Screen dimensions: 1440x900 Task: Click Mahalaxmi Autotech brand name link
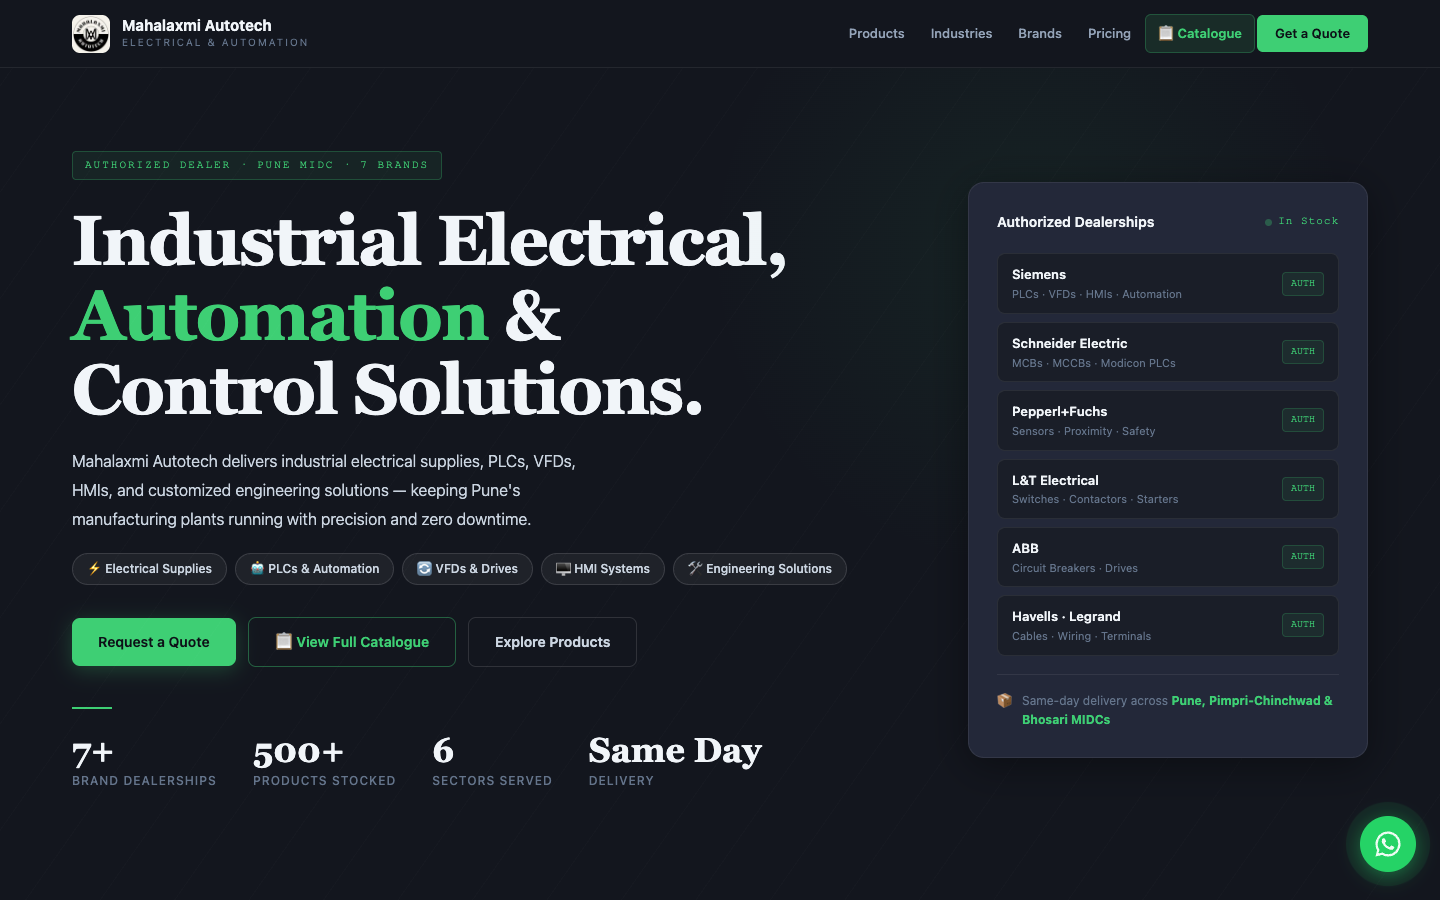coord(197,26)
